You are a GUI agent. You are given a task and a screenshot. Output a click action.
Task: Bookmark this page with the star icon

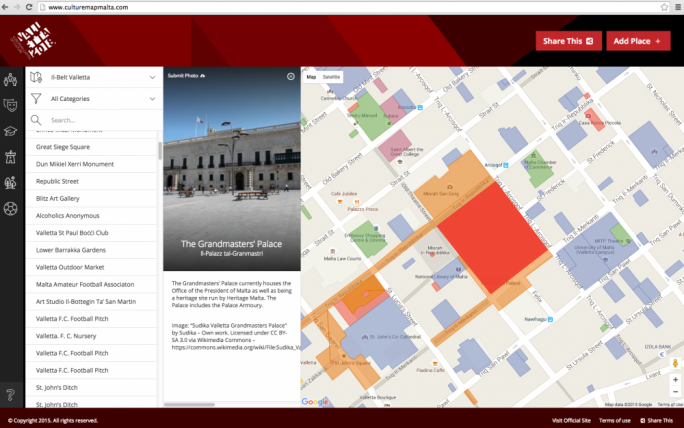pos(663,7)
